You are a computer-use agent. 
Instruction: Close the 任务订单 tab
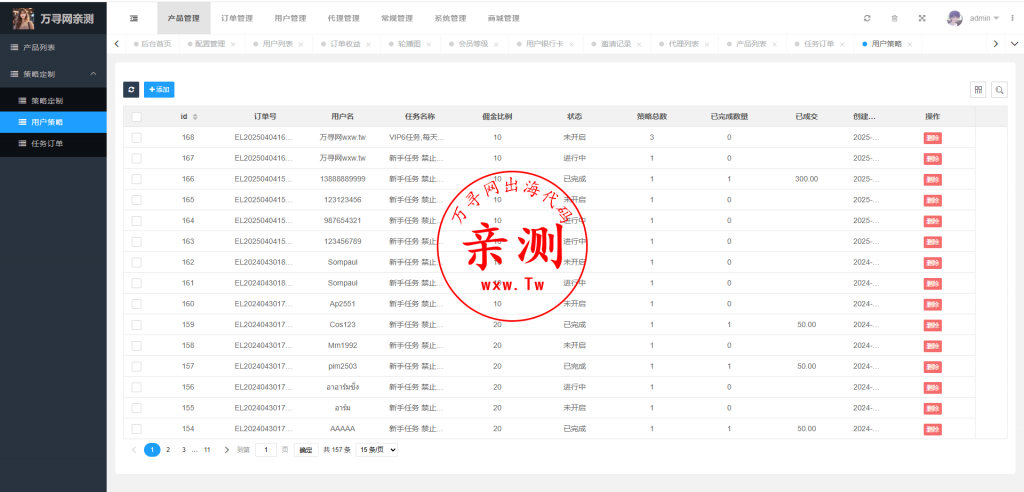tap(842, 44)
